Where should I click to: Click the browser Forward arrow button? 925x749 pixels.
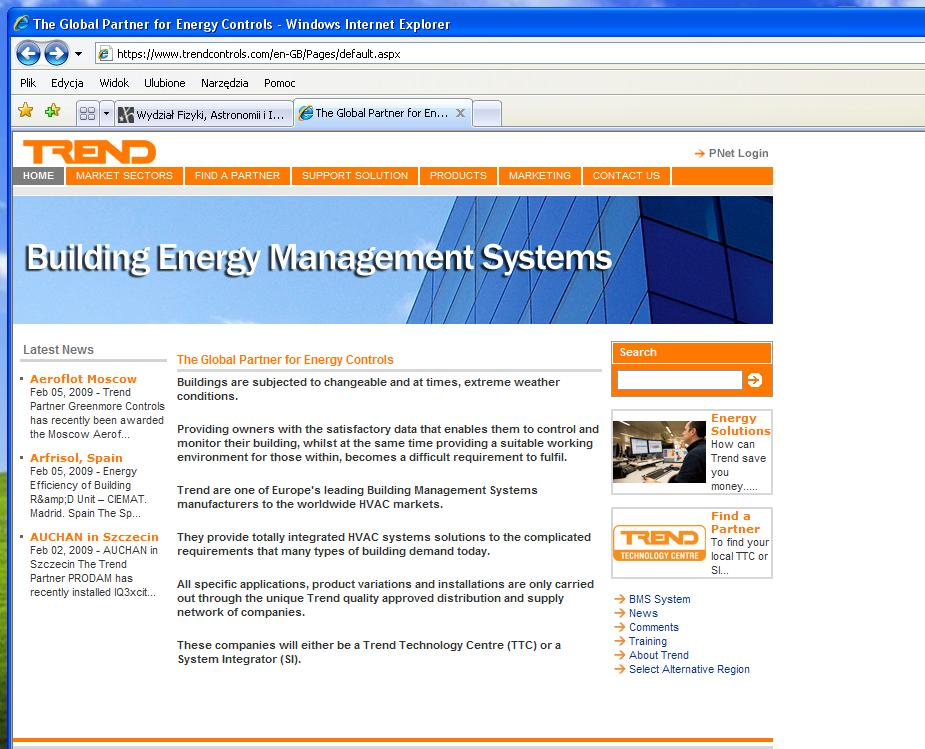click(57, 54)
